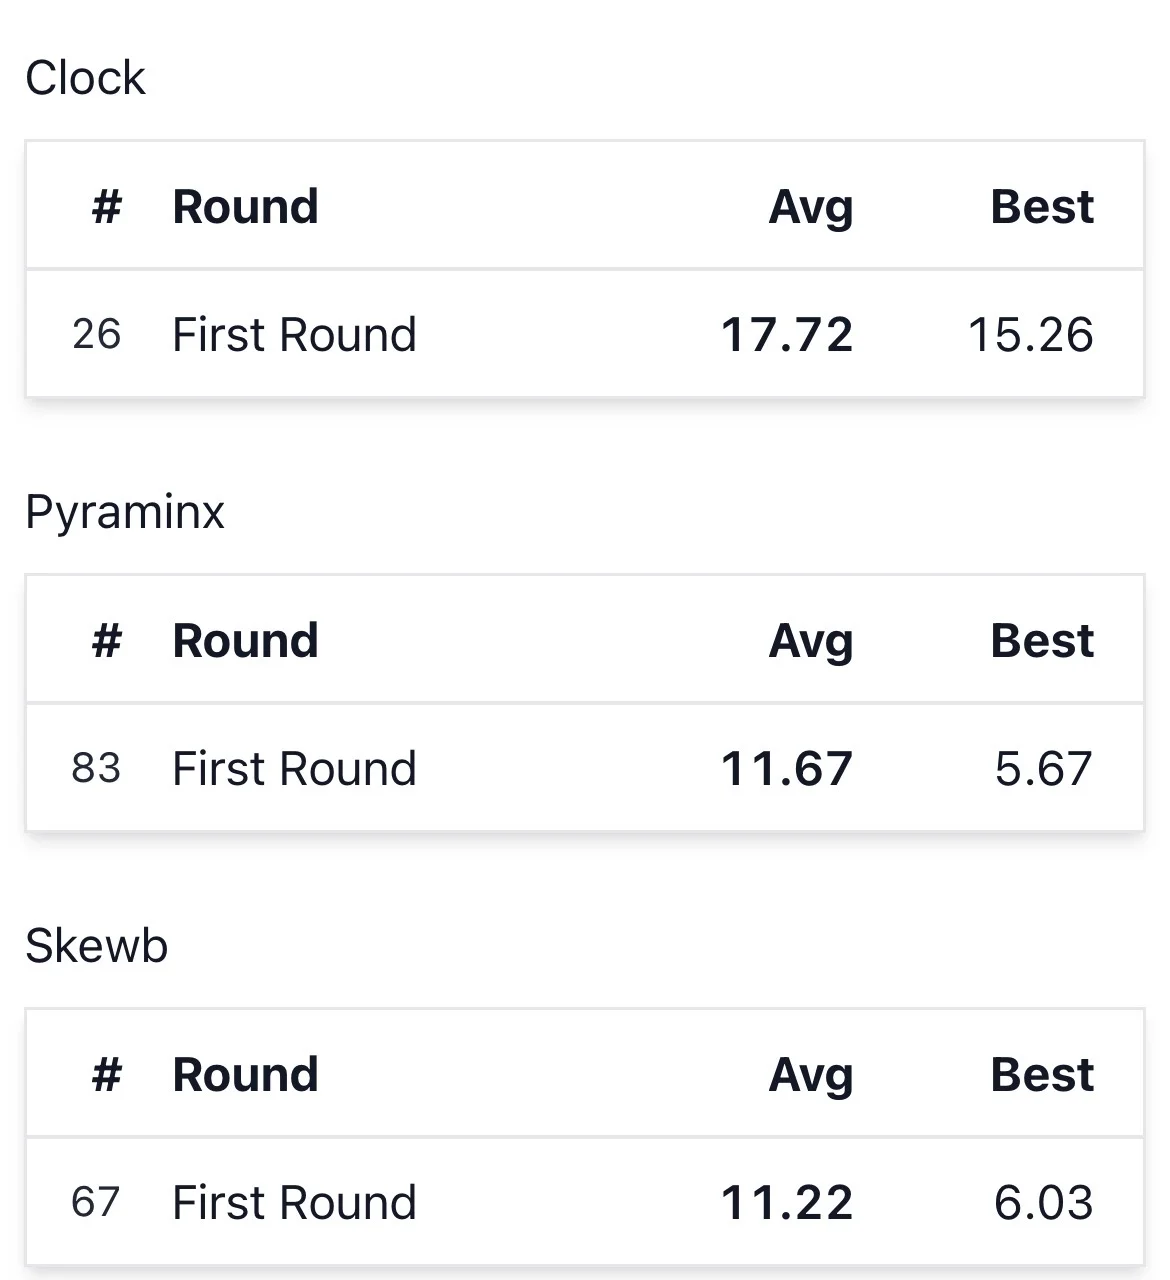The image size is (1170, 1280).
Task: Select the Skewb best time 6.03
Action: coord(1044,1203)
